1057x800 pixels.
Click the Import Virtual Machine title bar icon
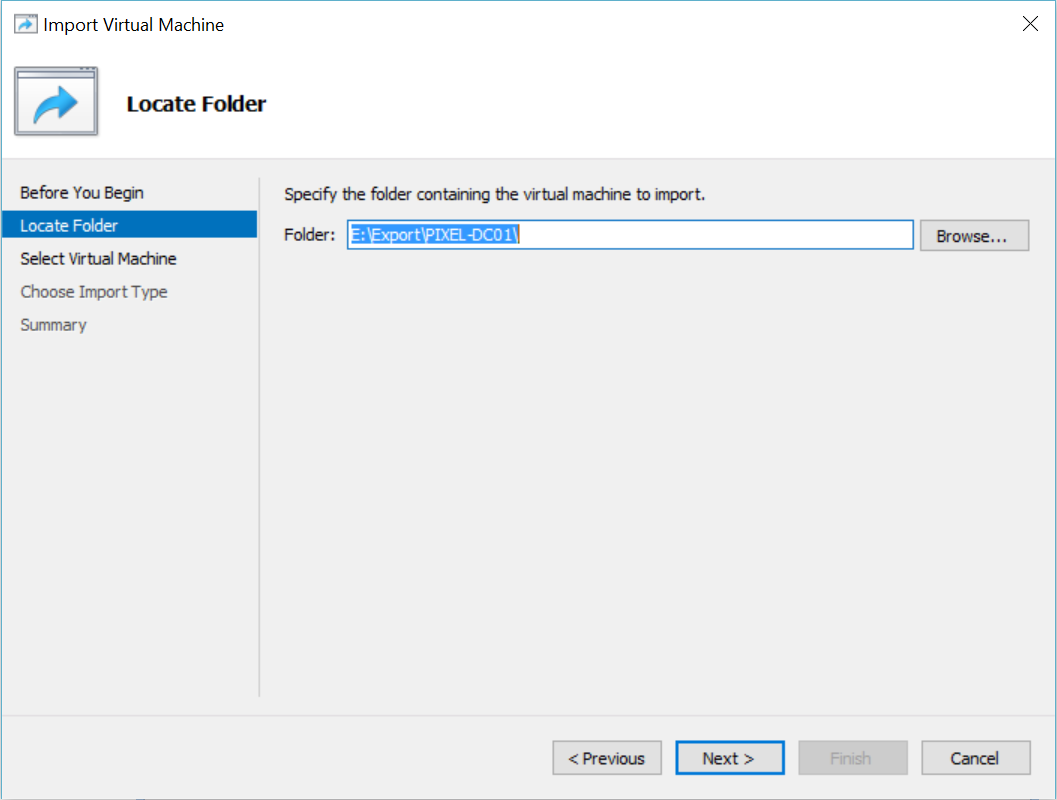(26, 25)
